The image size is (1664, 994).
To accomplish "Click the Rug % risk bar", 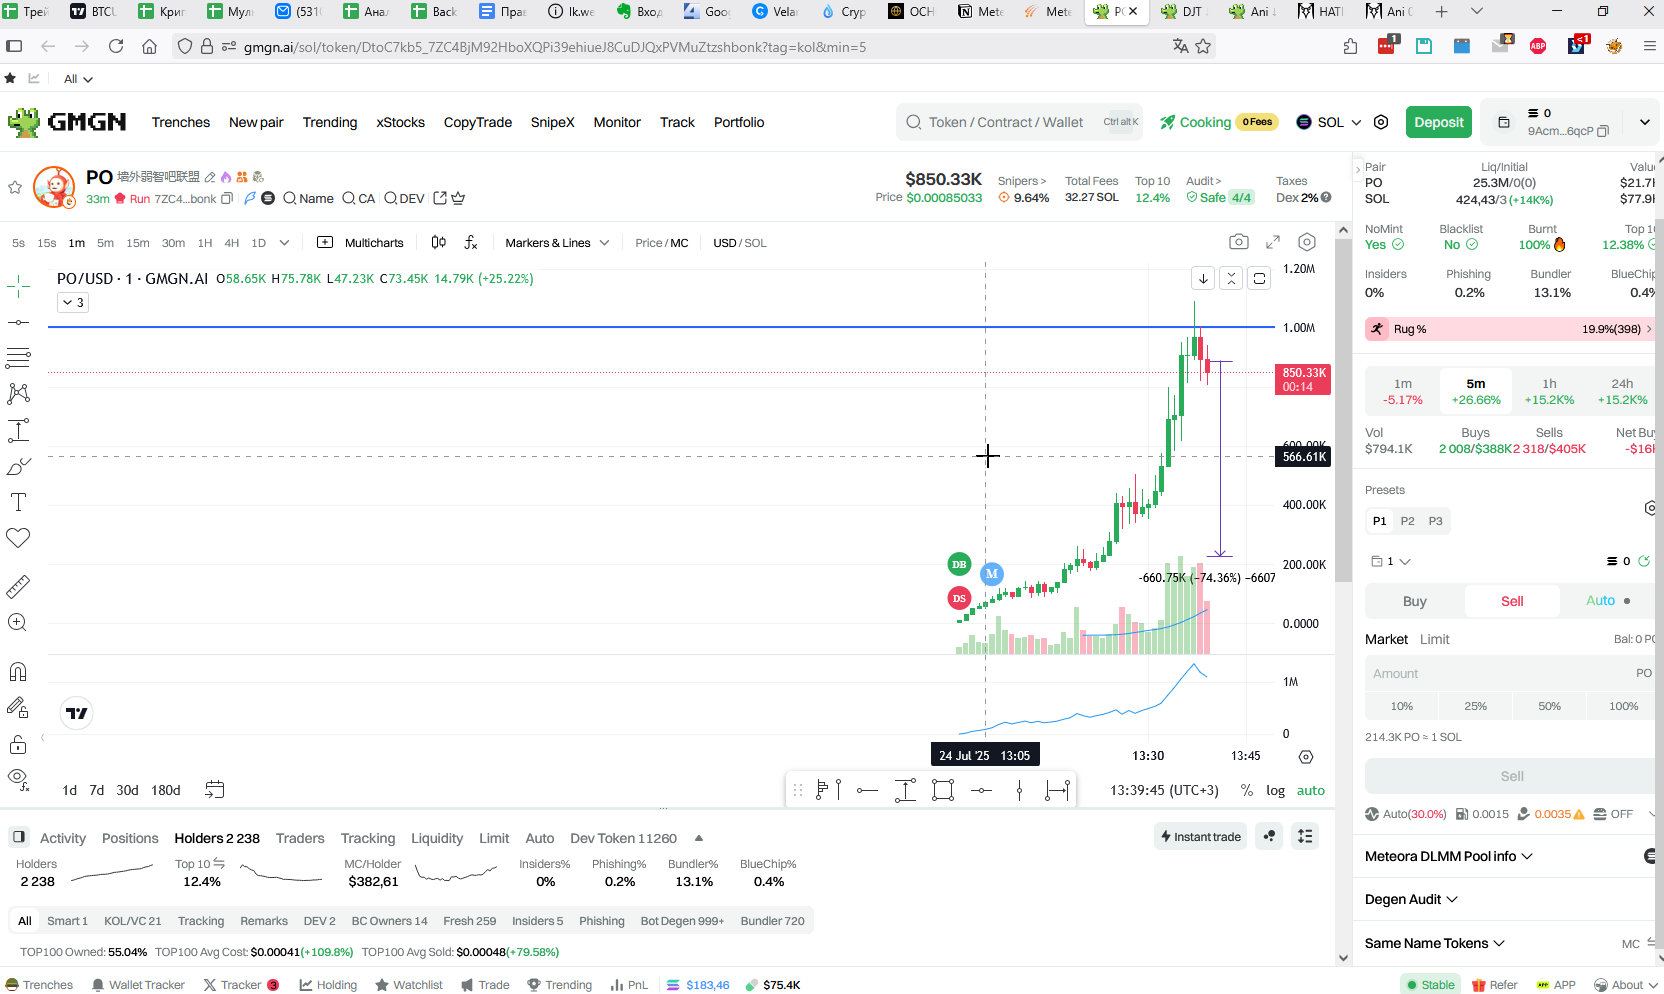I will tap(1509, 329).
